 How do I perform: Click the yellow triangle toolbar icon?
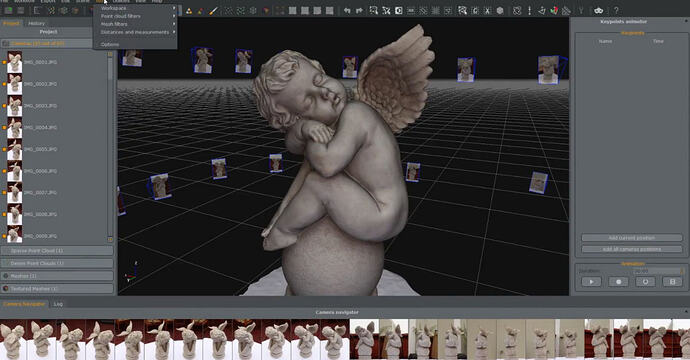[x=189, y=11]
